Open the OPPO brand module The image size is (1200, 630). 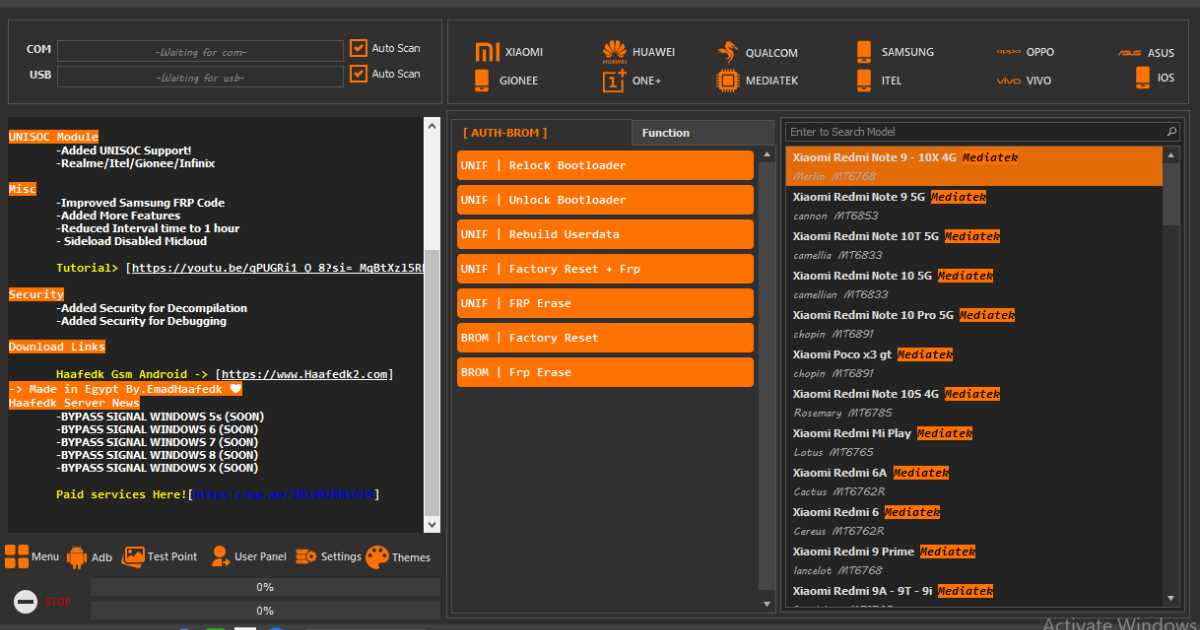(x=1025, y=52)
